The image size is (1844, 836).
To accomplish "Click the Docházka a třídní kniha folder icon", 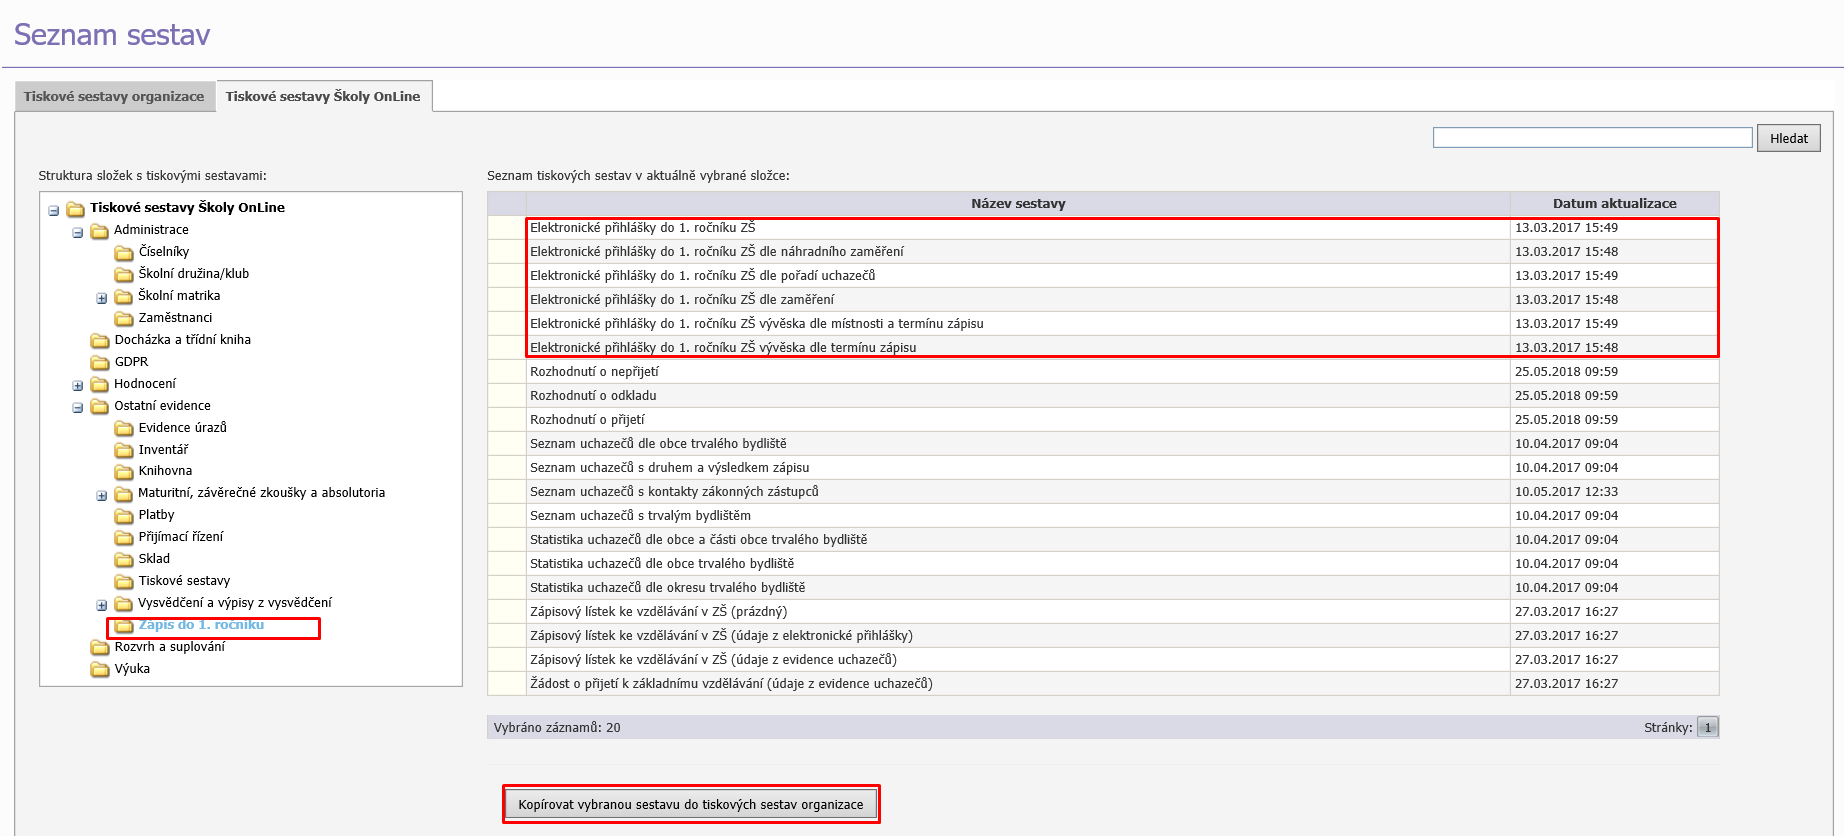I will 100,340.
